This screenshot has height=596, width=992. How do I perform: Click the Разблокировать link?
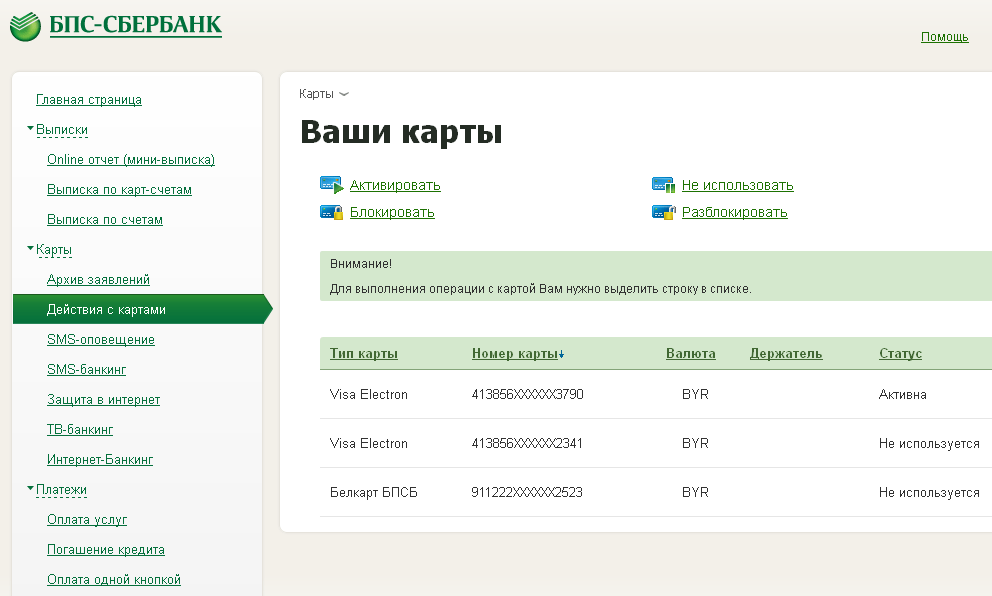[x=734, y=212]
